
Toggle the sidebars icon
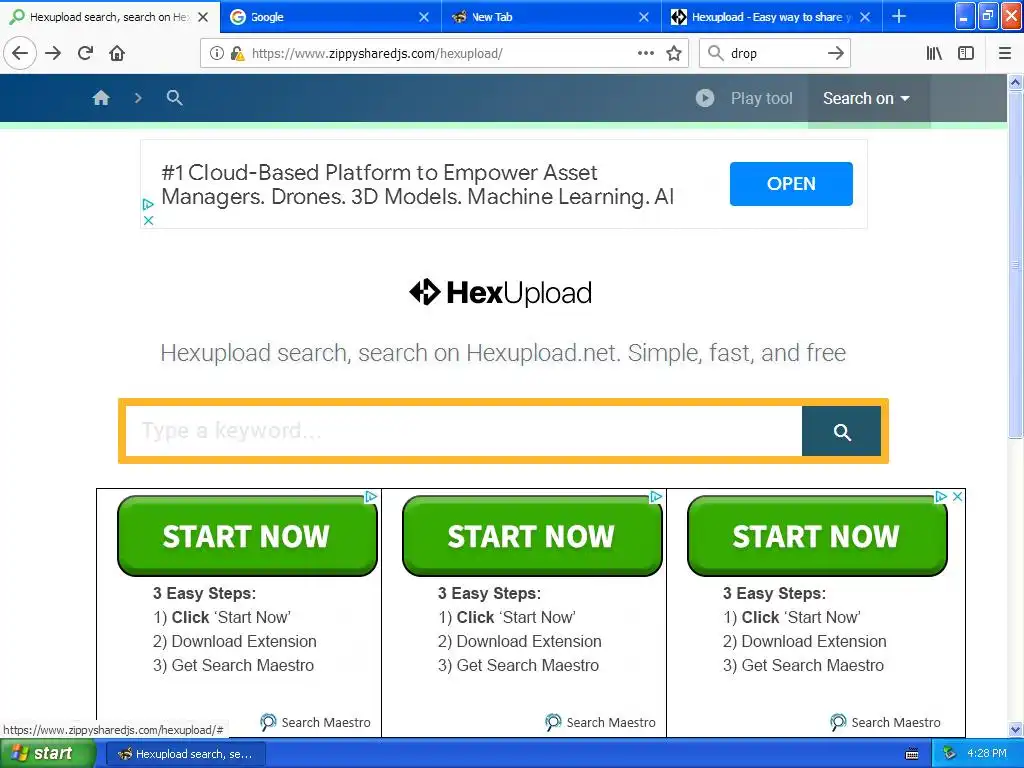coord(966,54)
